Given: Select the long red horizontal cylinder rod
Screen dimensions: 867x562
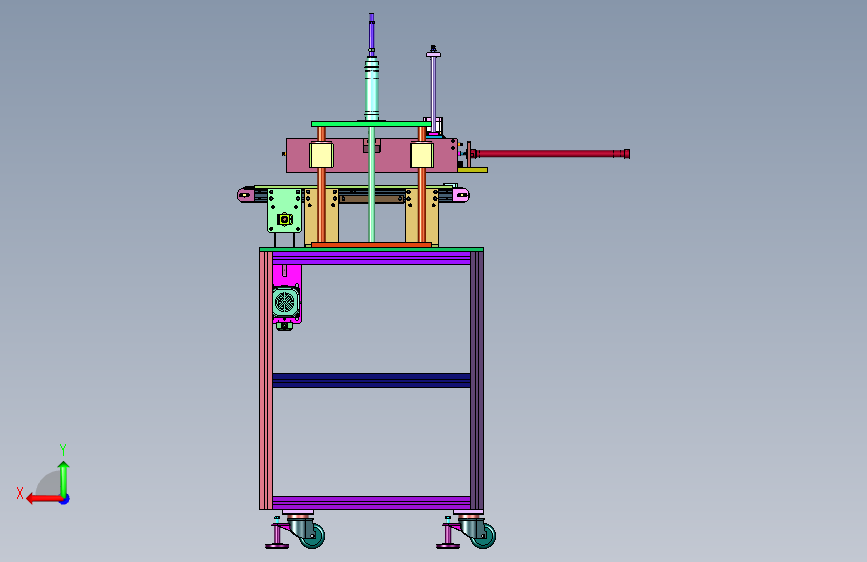Looking at the screenshot, I should click(x=550, y=154).
